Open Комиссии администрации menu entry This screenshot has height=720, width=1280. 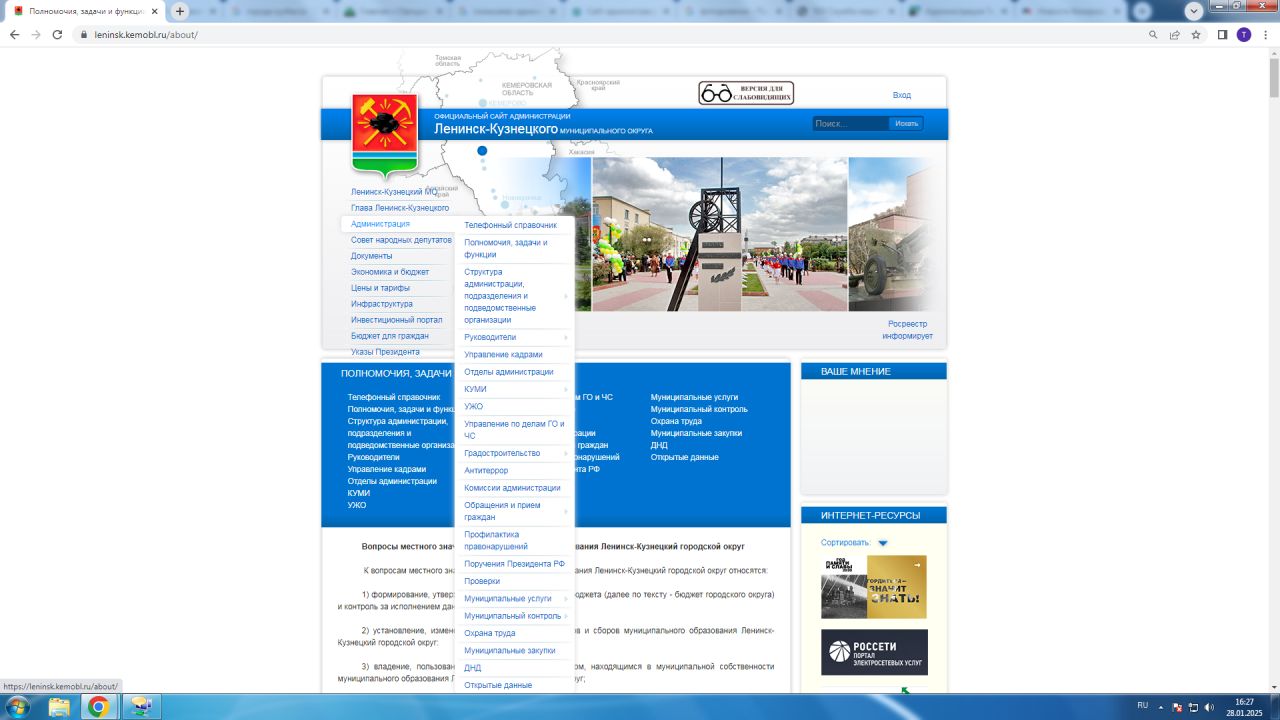[512, 488]
